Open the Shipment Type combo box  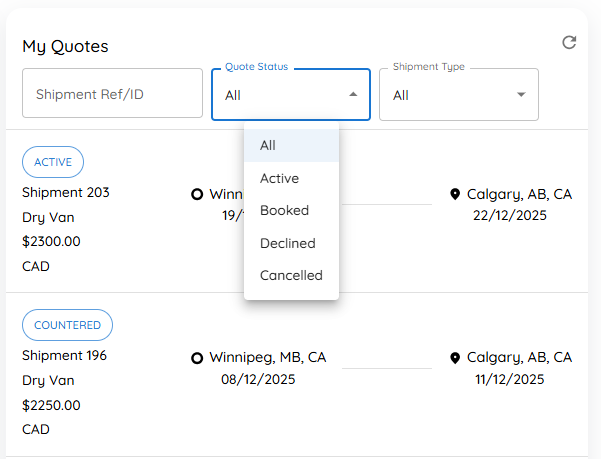(459, 95)
